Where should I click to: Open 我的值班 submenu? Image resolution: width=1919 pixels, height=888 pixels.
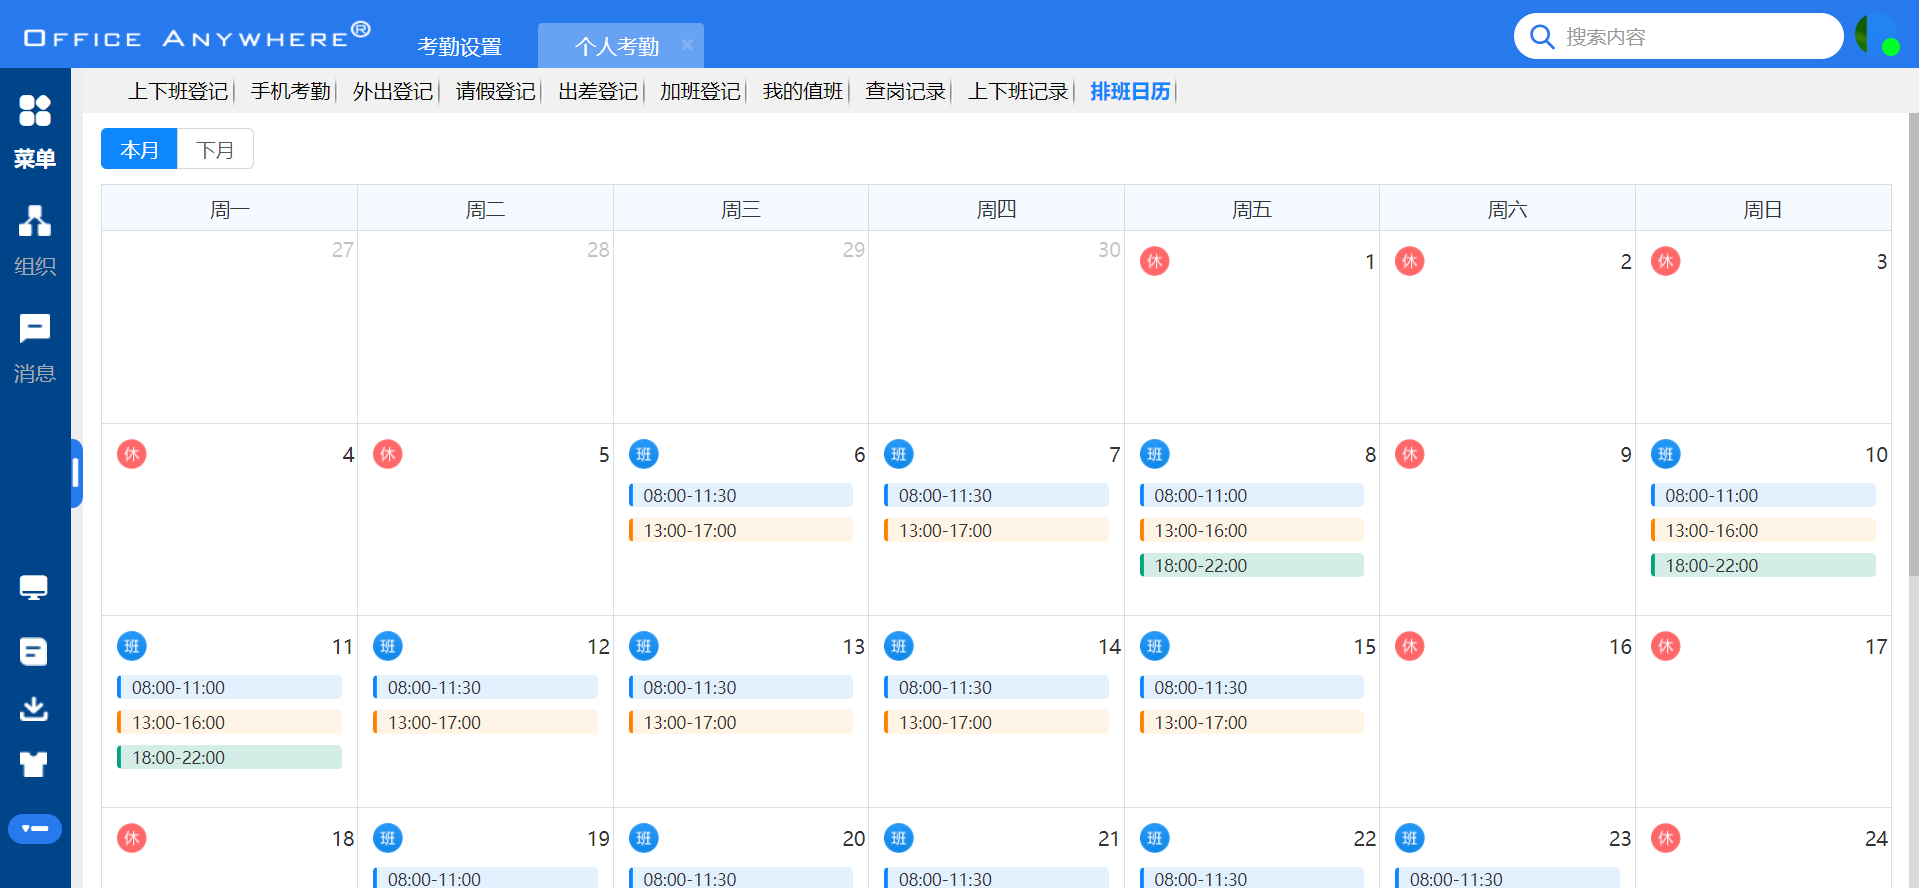pyautogui.click(x=803, y=92)
